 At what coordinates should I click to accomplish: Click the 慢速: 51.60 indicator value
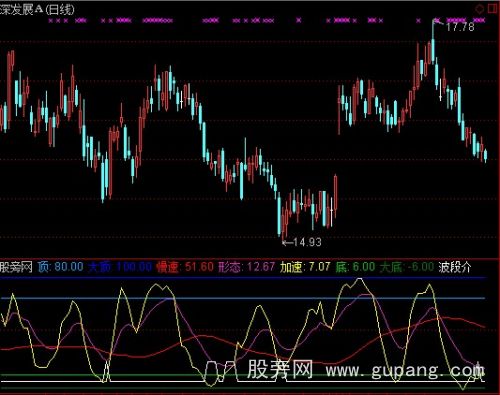click(x=185, y=267)
